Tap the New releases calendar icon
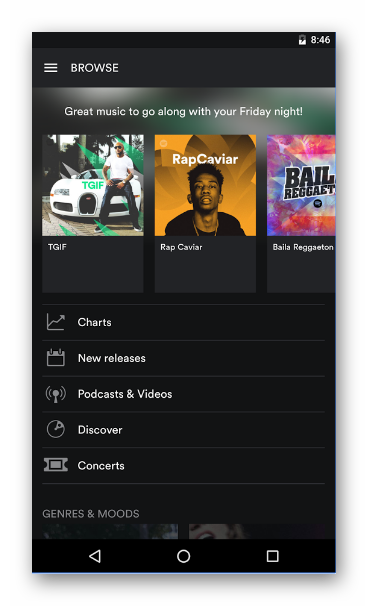 coord(56,357)
